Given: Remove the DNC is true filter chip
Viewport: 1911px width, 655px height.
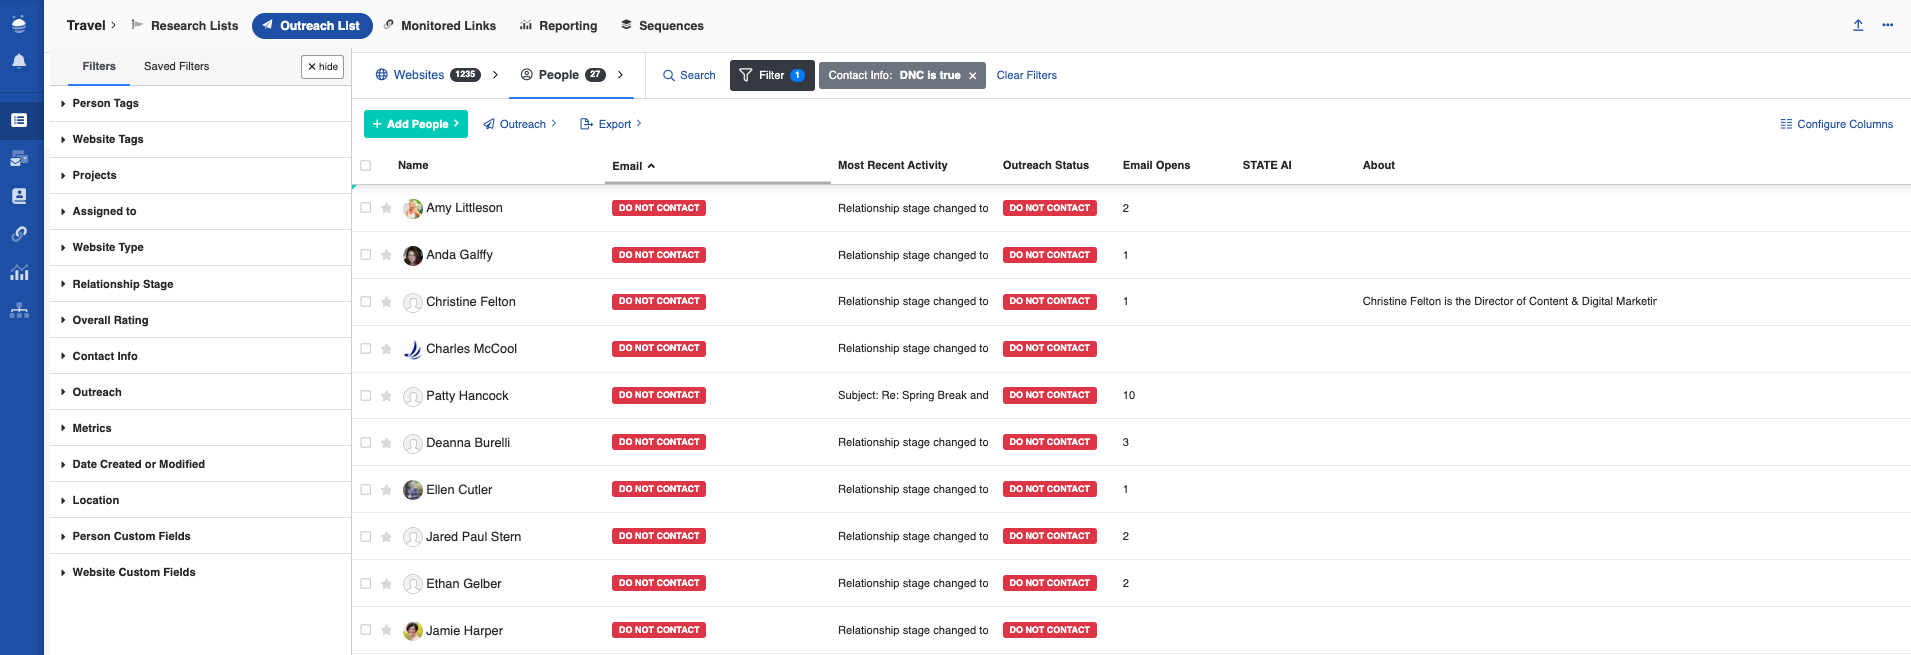Looking at the screenshot, I should click(972, 76).
